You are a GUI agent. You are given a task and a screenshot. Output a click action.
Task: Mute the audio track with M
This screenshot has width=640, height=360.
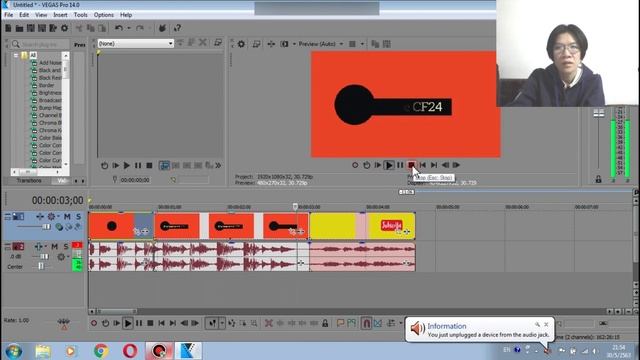(x=54, y=247)
